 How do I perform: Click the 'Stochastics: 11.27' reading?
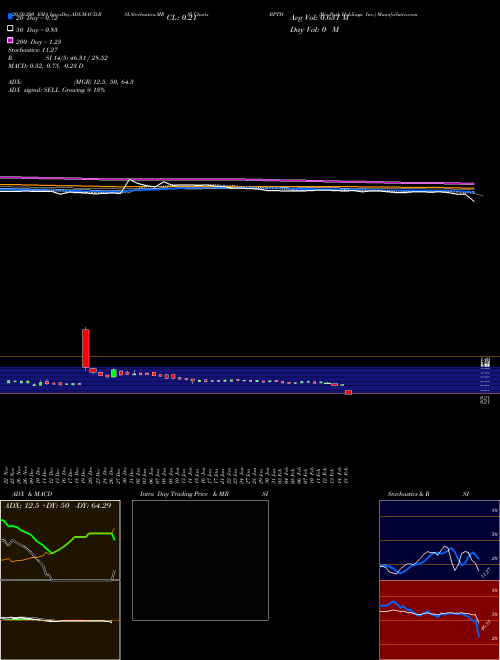(x=32, y=50)
